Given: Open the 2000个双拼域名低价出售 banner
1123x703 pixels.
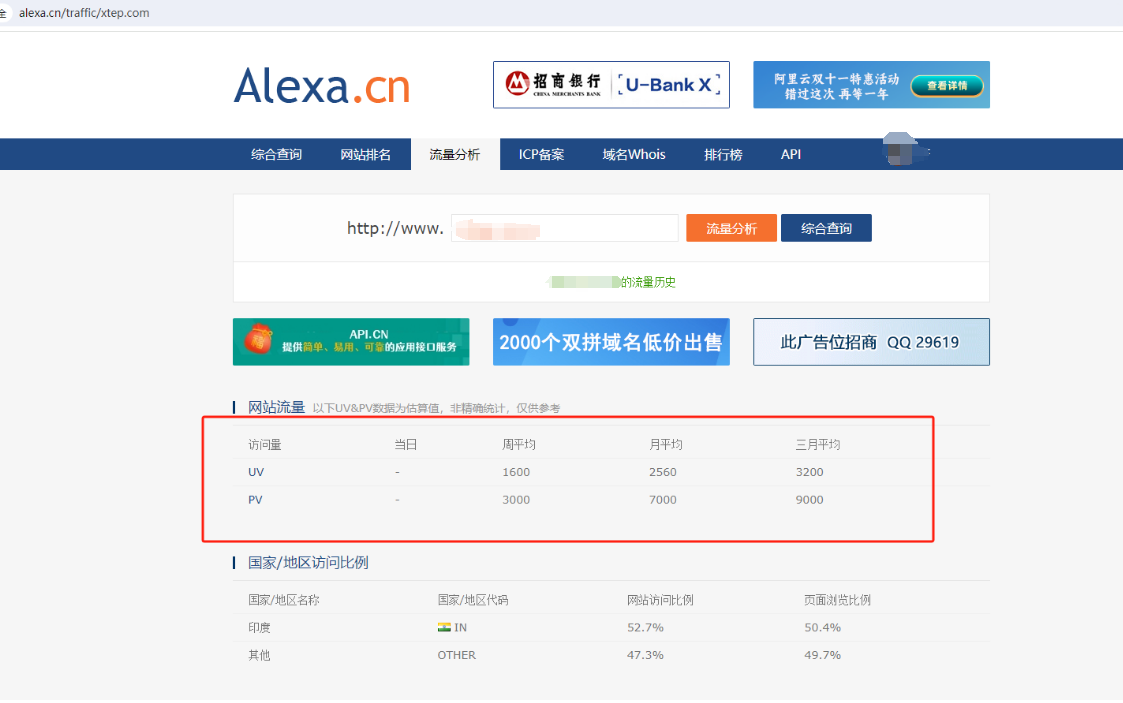Looking at the screenshot, I should 611,341.
